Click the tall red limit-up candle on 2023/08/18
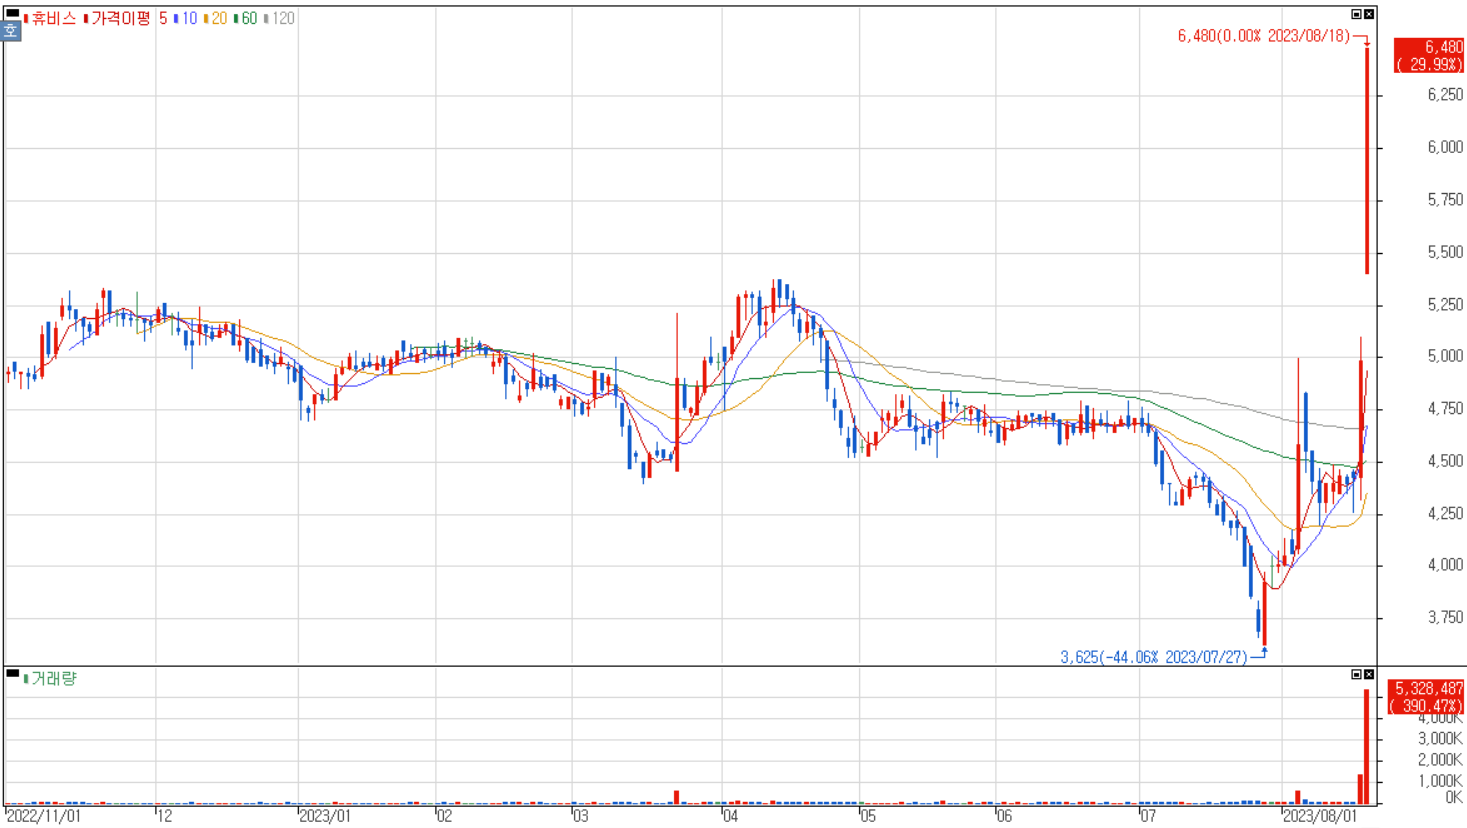Image resolution: width=1467 pixels, height=828 pixels. (1368, 160)
